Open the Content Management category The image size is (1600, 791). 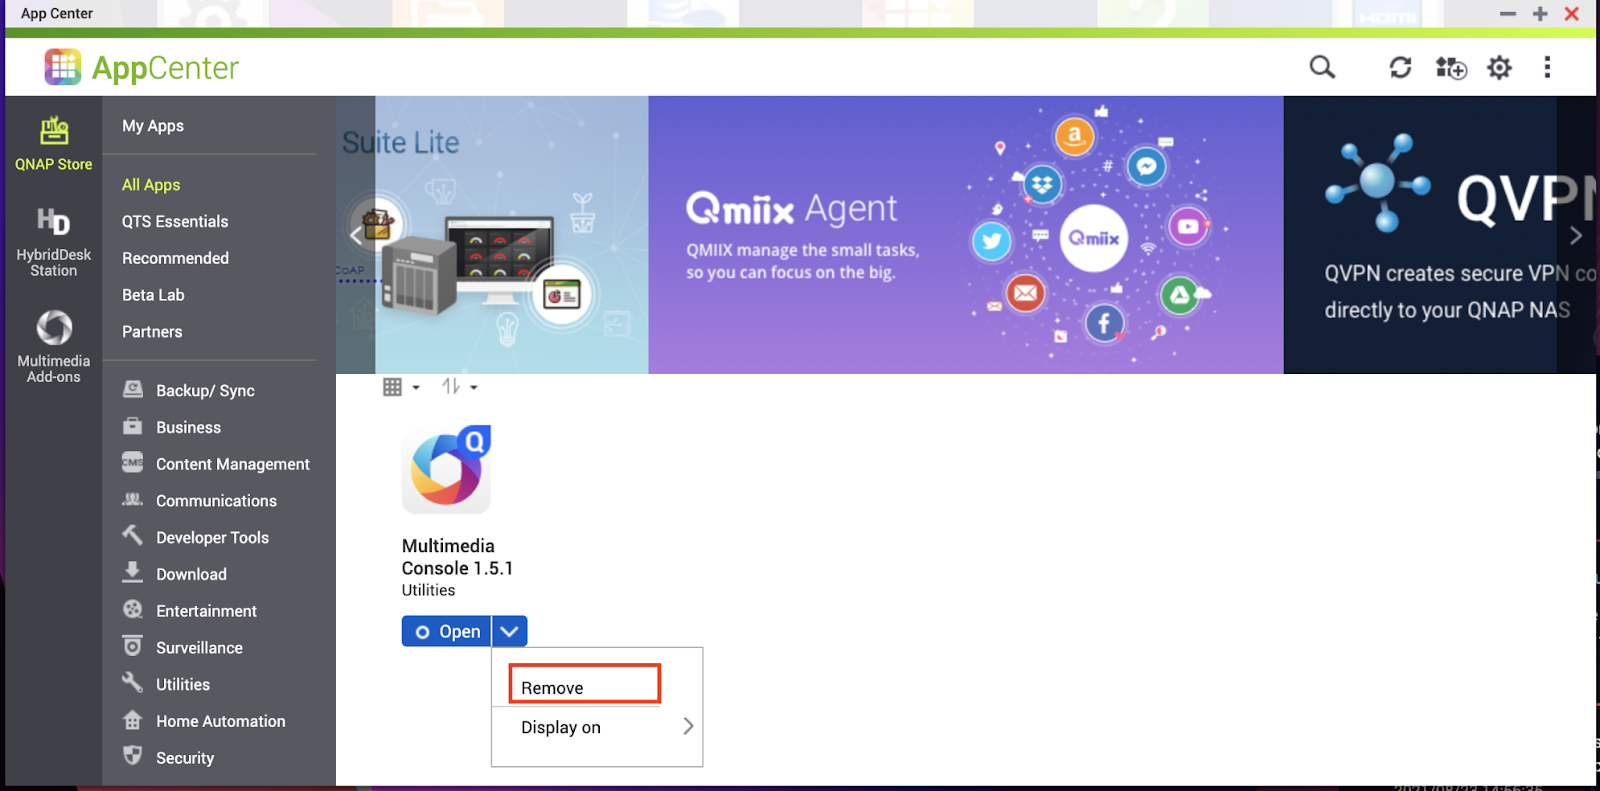[x=215, y=464]
